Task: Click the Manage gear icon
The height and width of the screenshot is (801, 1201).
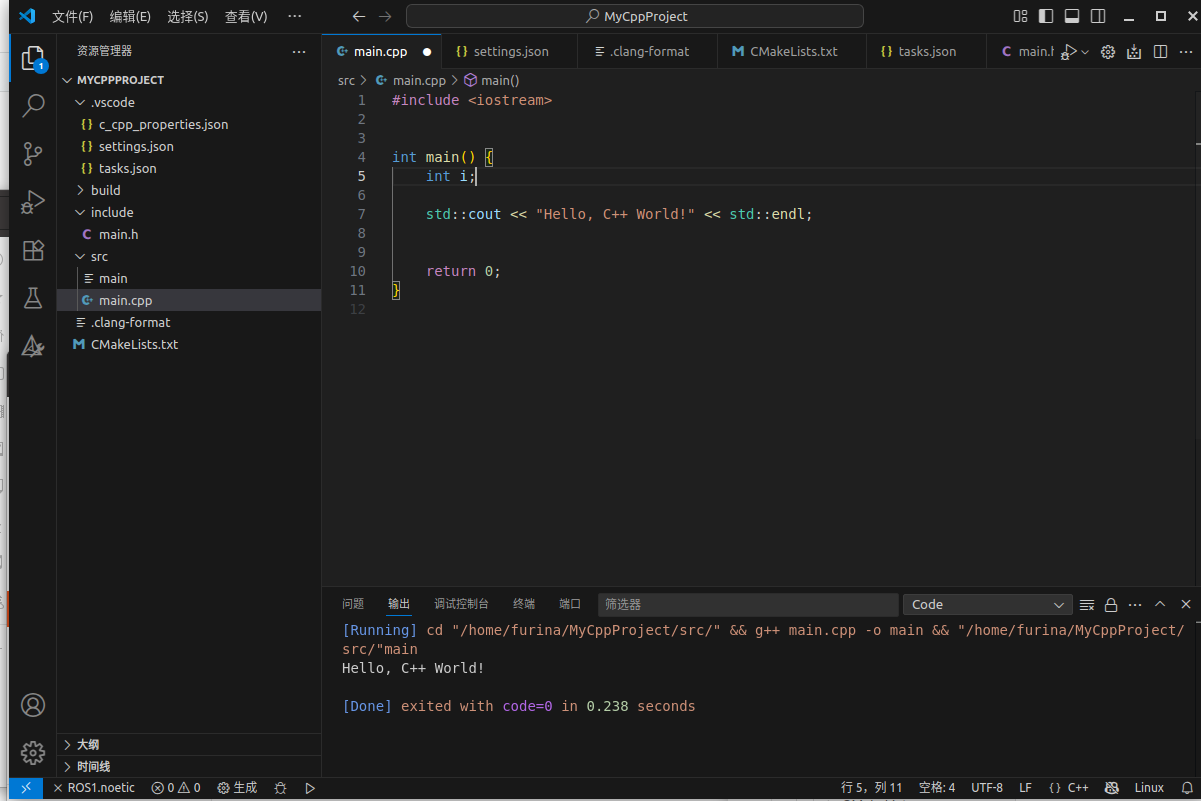Action: click(x=33, y=753)
